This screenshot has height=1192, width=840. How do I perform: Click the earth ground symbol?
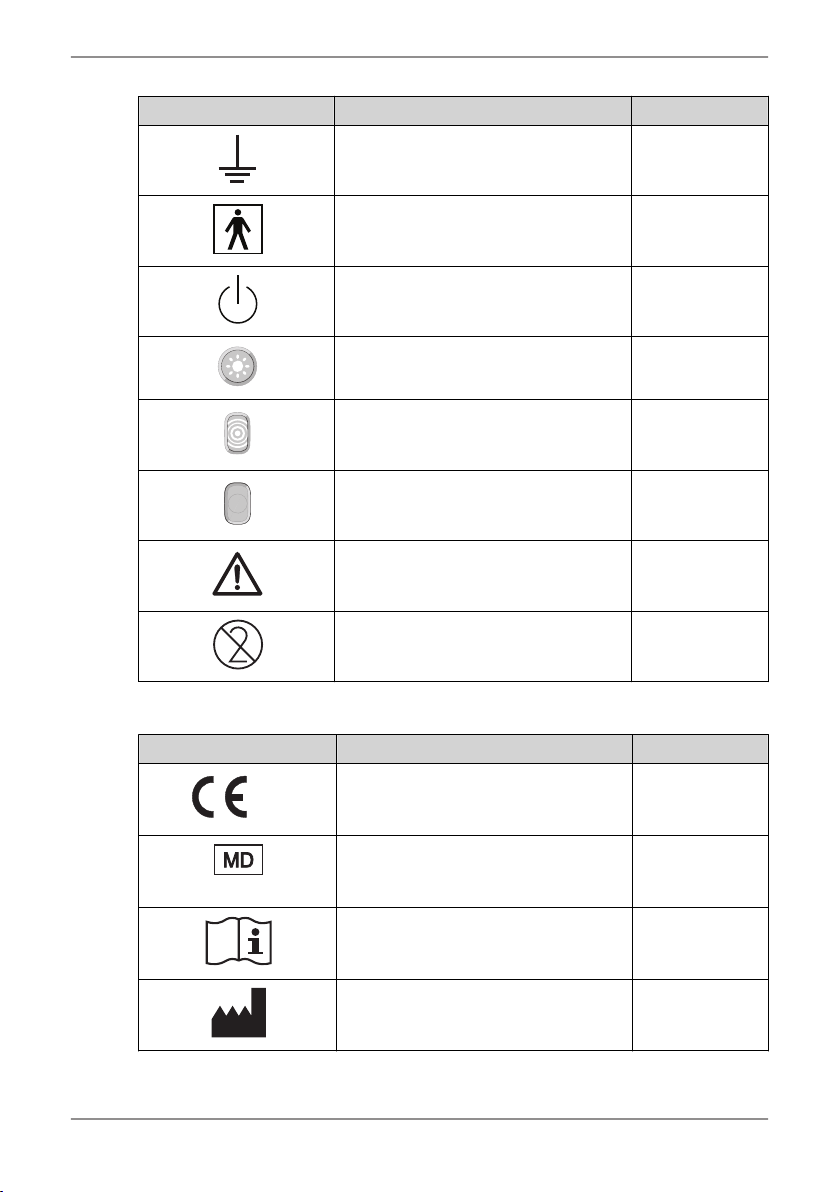point(237,160)
